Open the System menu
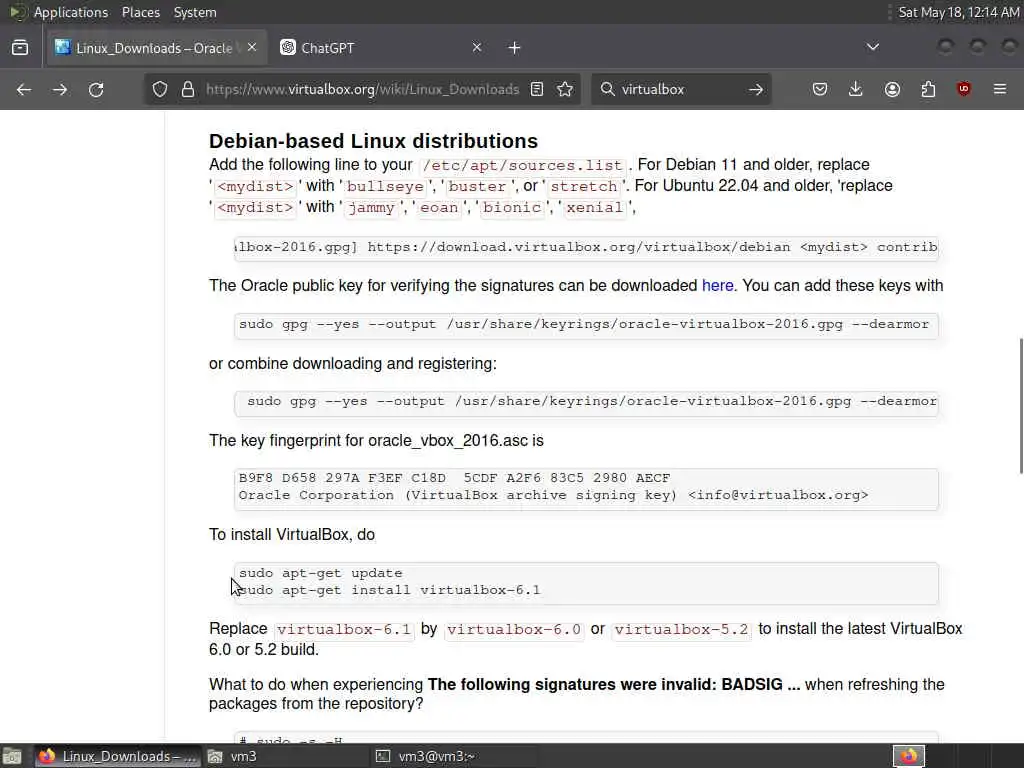The image size is (1024, 768). (x=195, y=12)
